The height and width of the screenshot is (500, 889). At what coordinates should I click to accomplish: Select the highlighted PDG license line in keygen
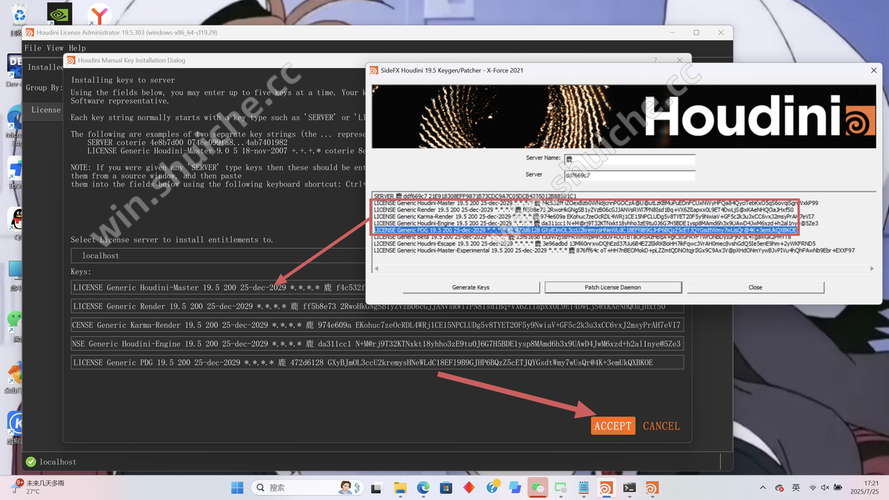[x=585, y=230]
